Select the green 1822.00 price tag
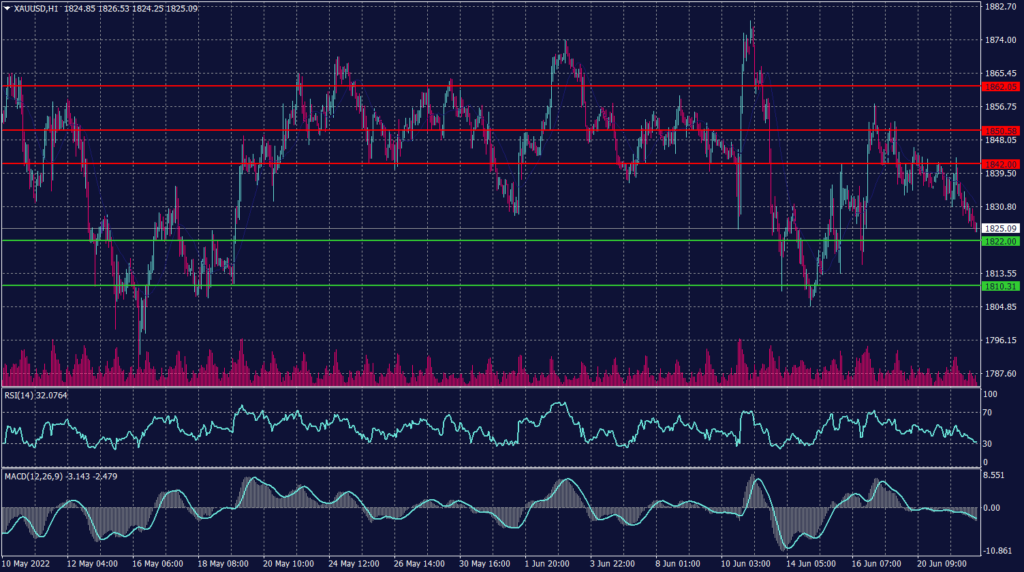Image resolution: width=1024 pixels, height=572 pixels. [1000, 241]
